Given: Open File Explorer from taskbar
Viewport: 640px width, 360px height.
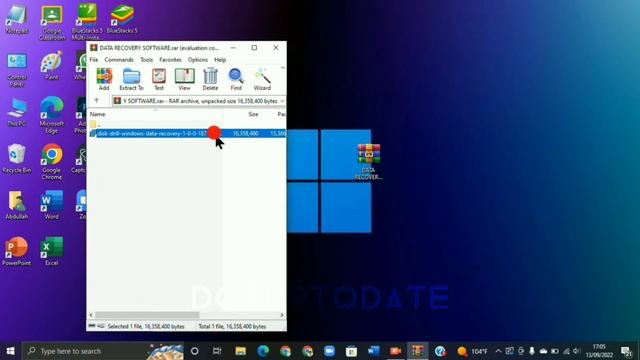Looking at the screenshot, I should (240, 351).
